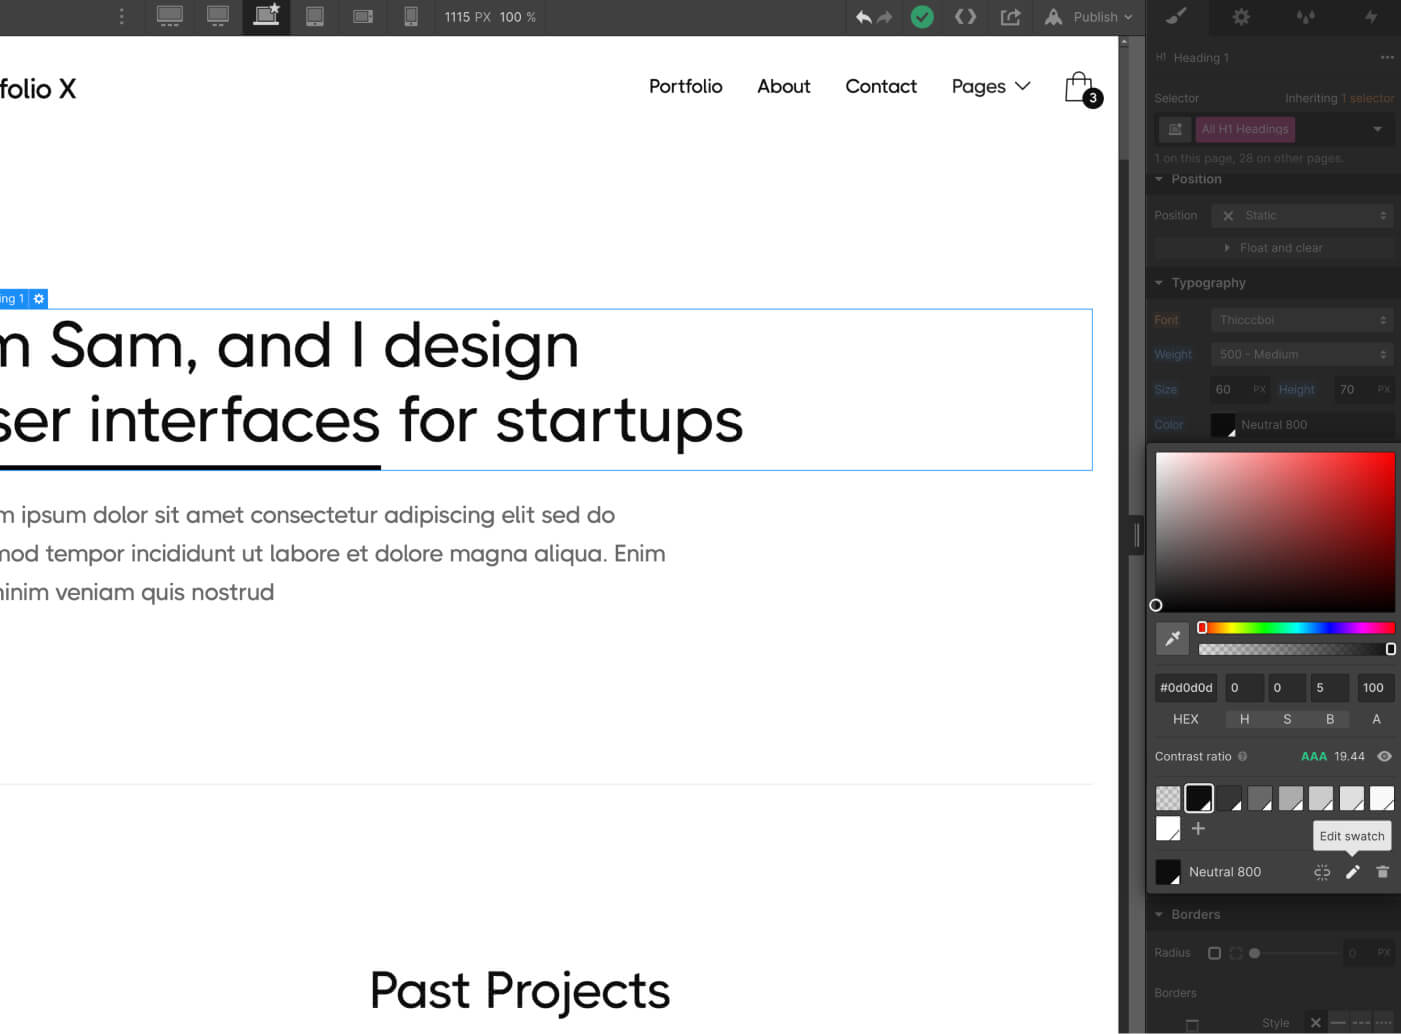Toggle the HSB color mode selector
1401x1034 pixels.
(x=1287, y=719)
